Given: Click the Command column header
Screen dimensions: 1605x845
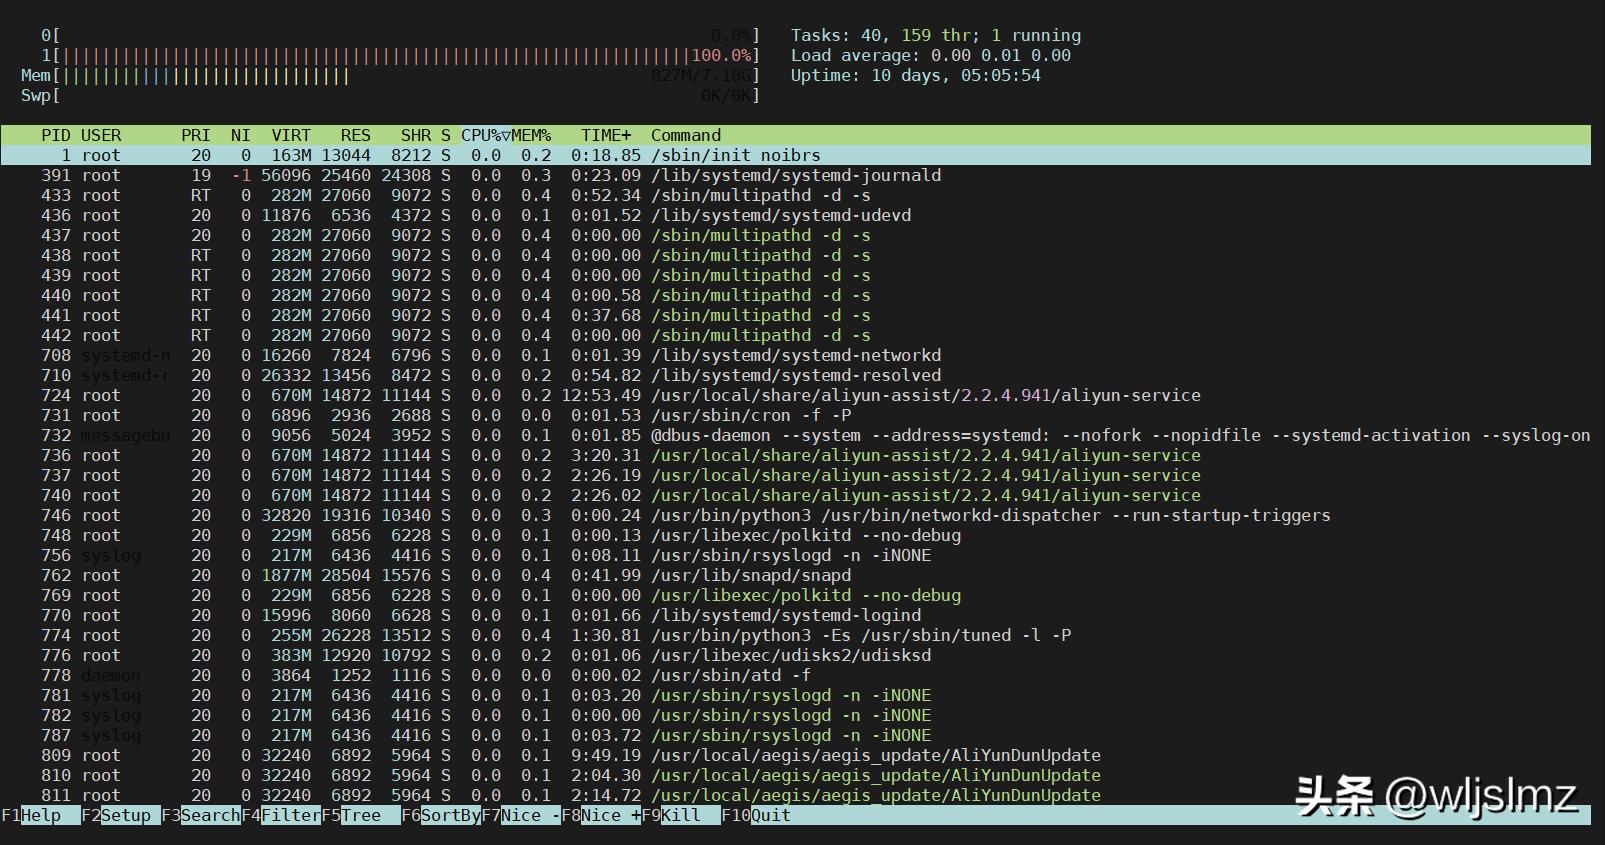Looking at the screenshot, I should pyautogui.click(x=686, y=135).
